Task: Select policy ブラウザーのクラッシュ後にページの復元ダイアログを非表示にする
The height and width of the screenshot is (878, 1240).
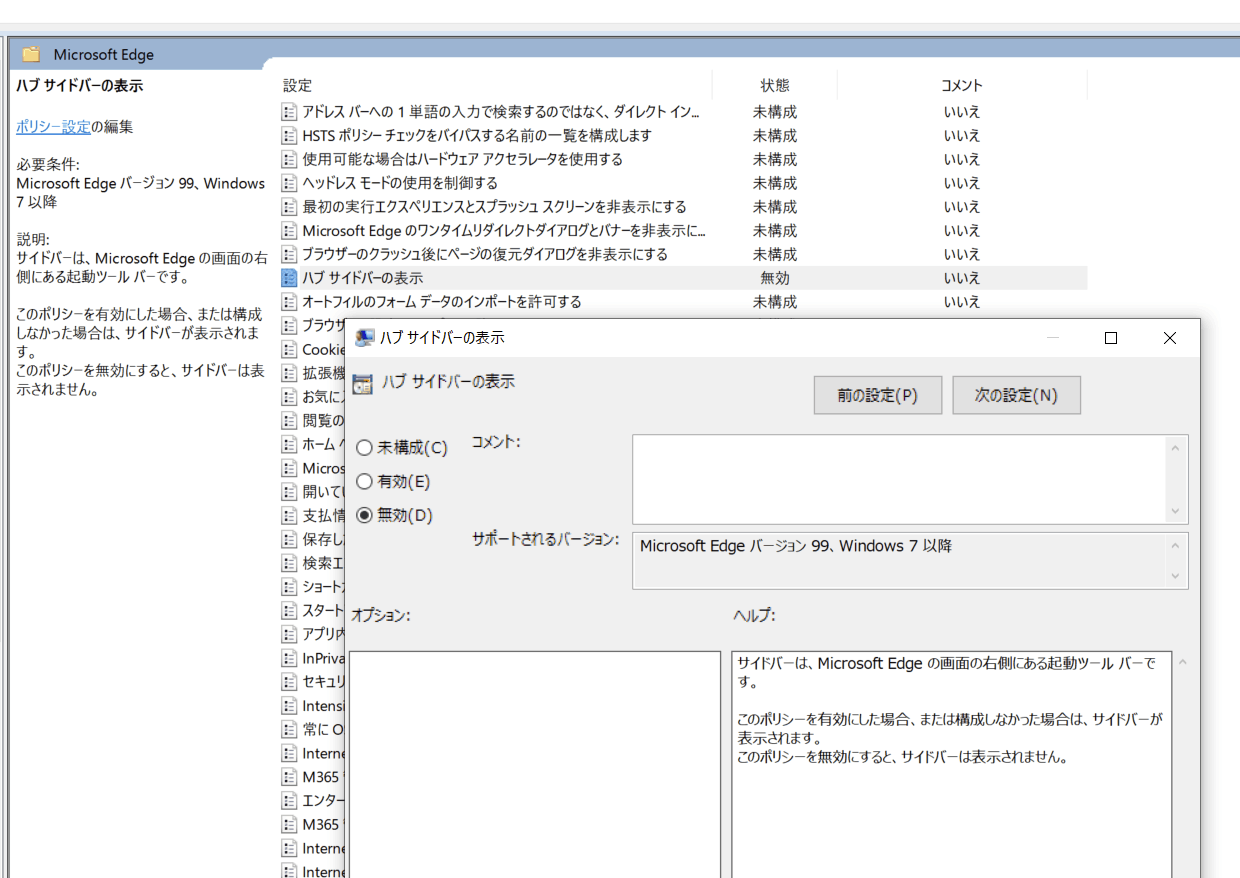Action: click(x=485, y=254)
